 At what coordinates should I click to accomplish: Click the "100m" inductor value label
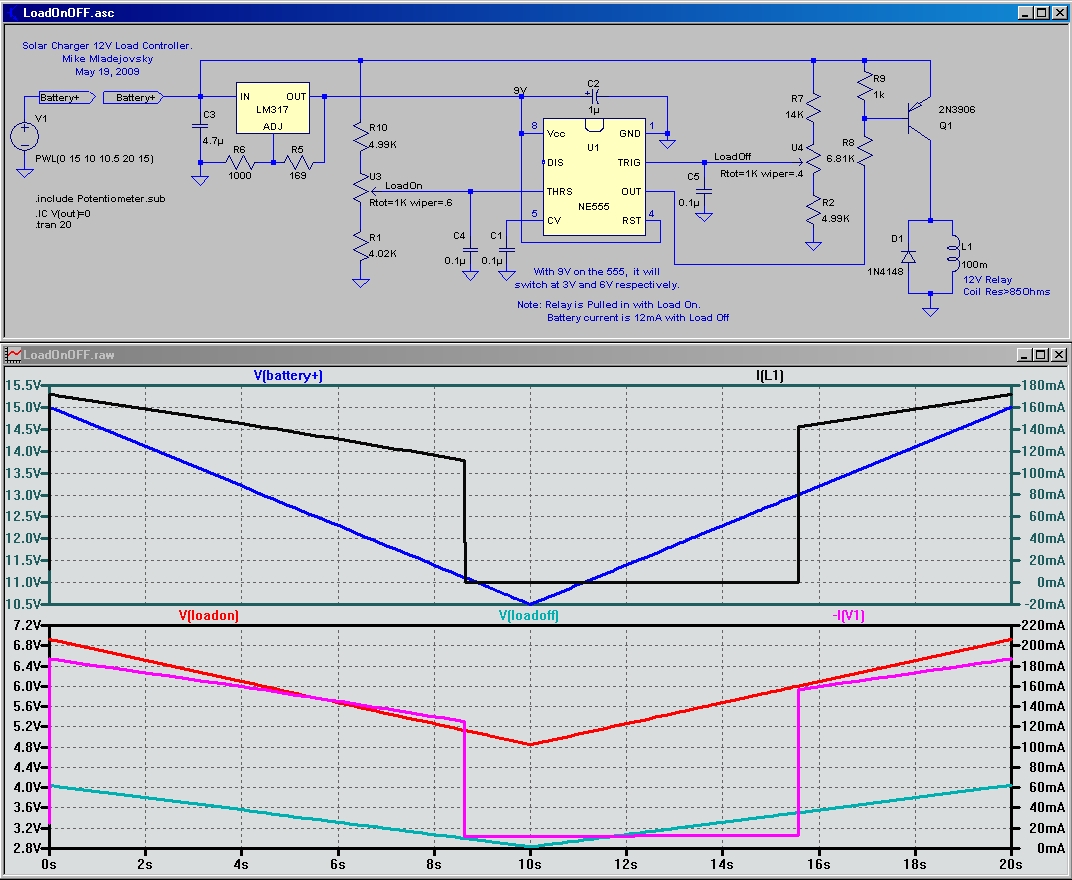(x=974, y=265)
